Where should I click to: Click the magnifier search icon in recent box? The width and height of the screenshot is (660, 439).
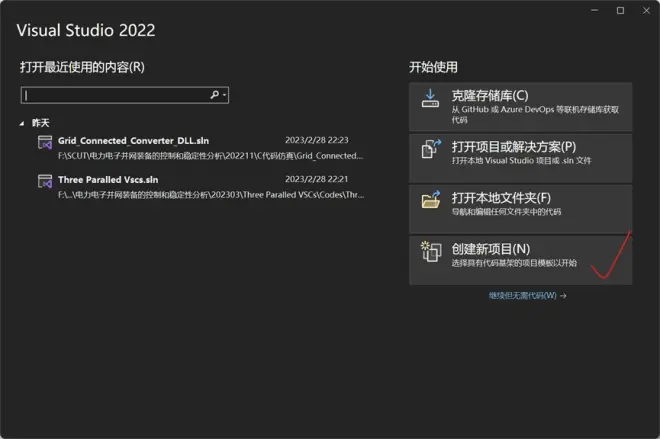(215, 95)
